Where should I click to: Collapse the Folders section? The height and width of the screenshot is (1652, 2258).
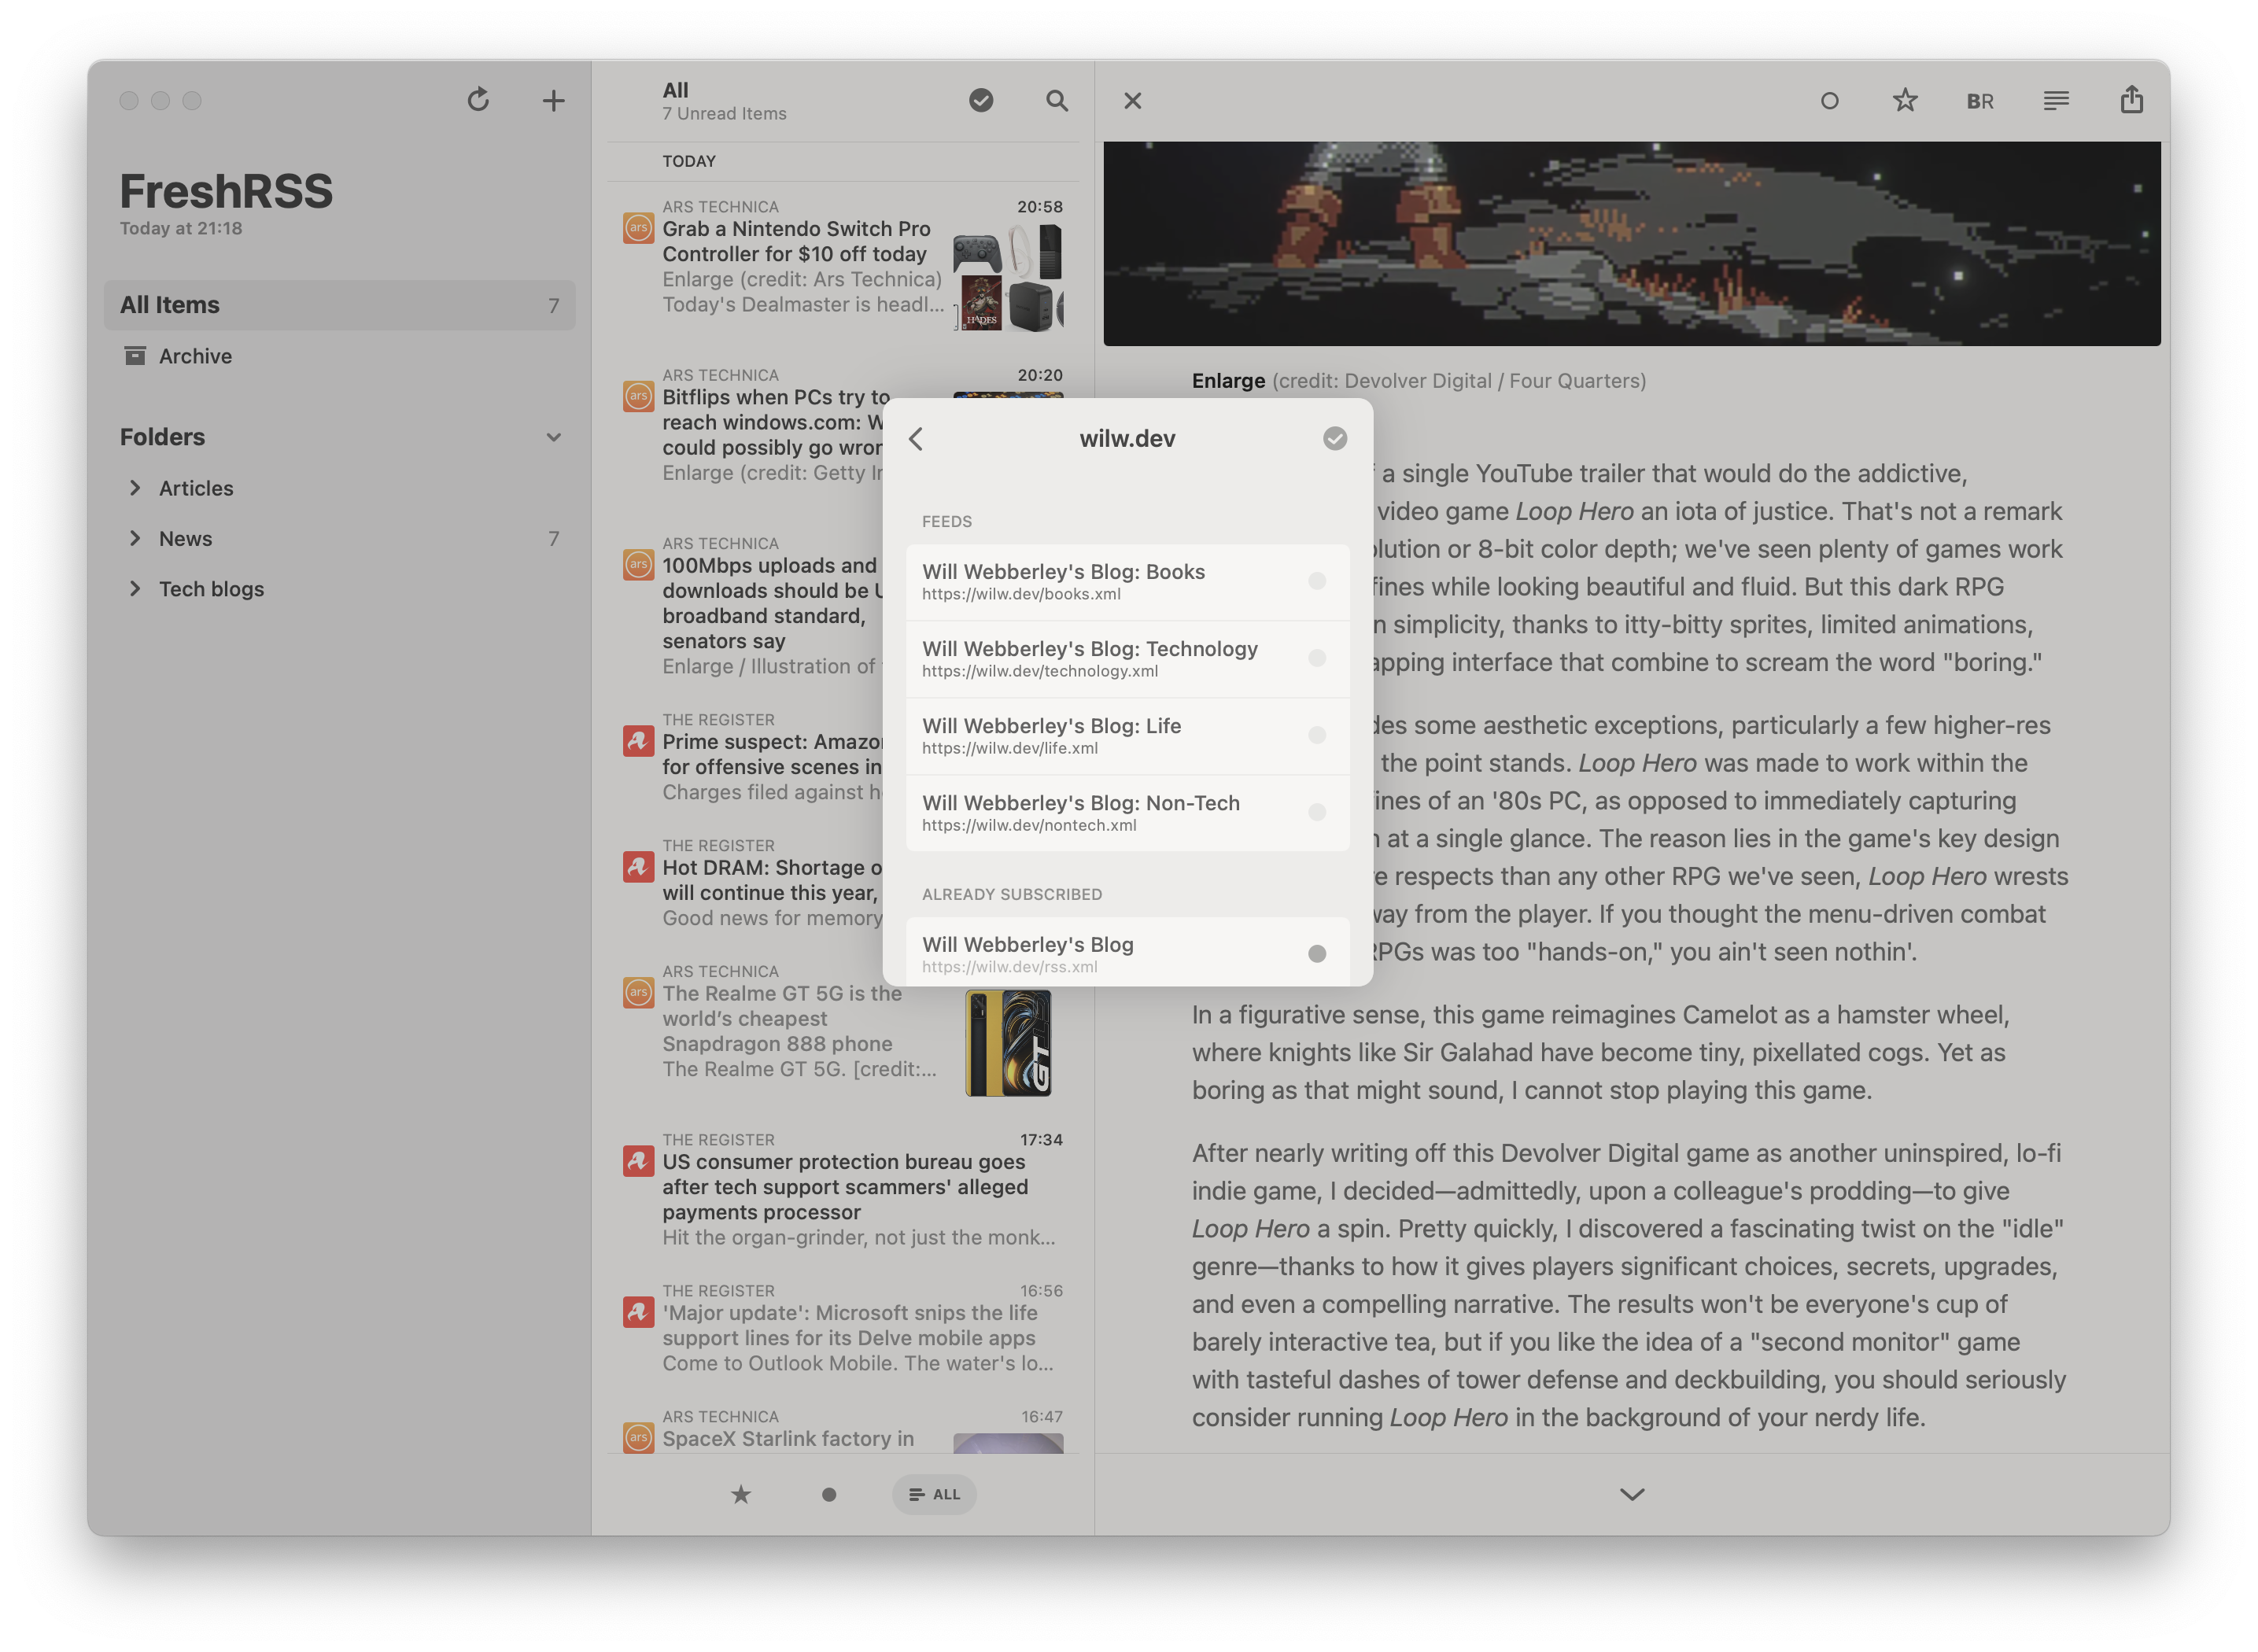click(554, 437)
